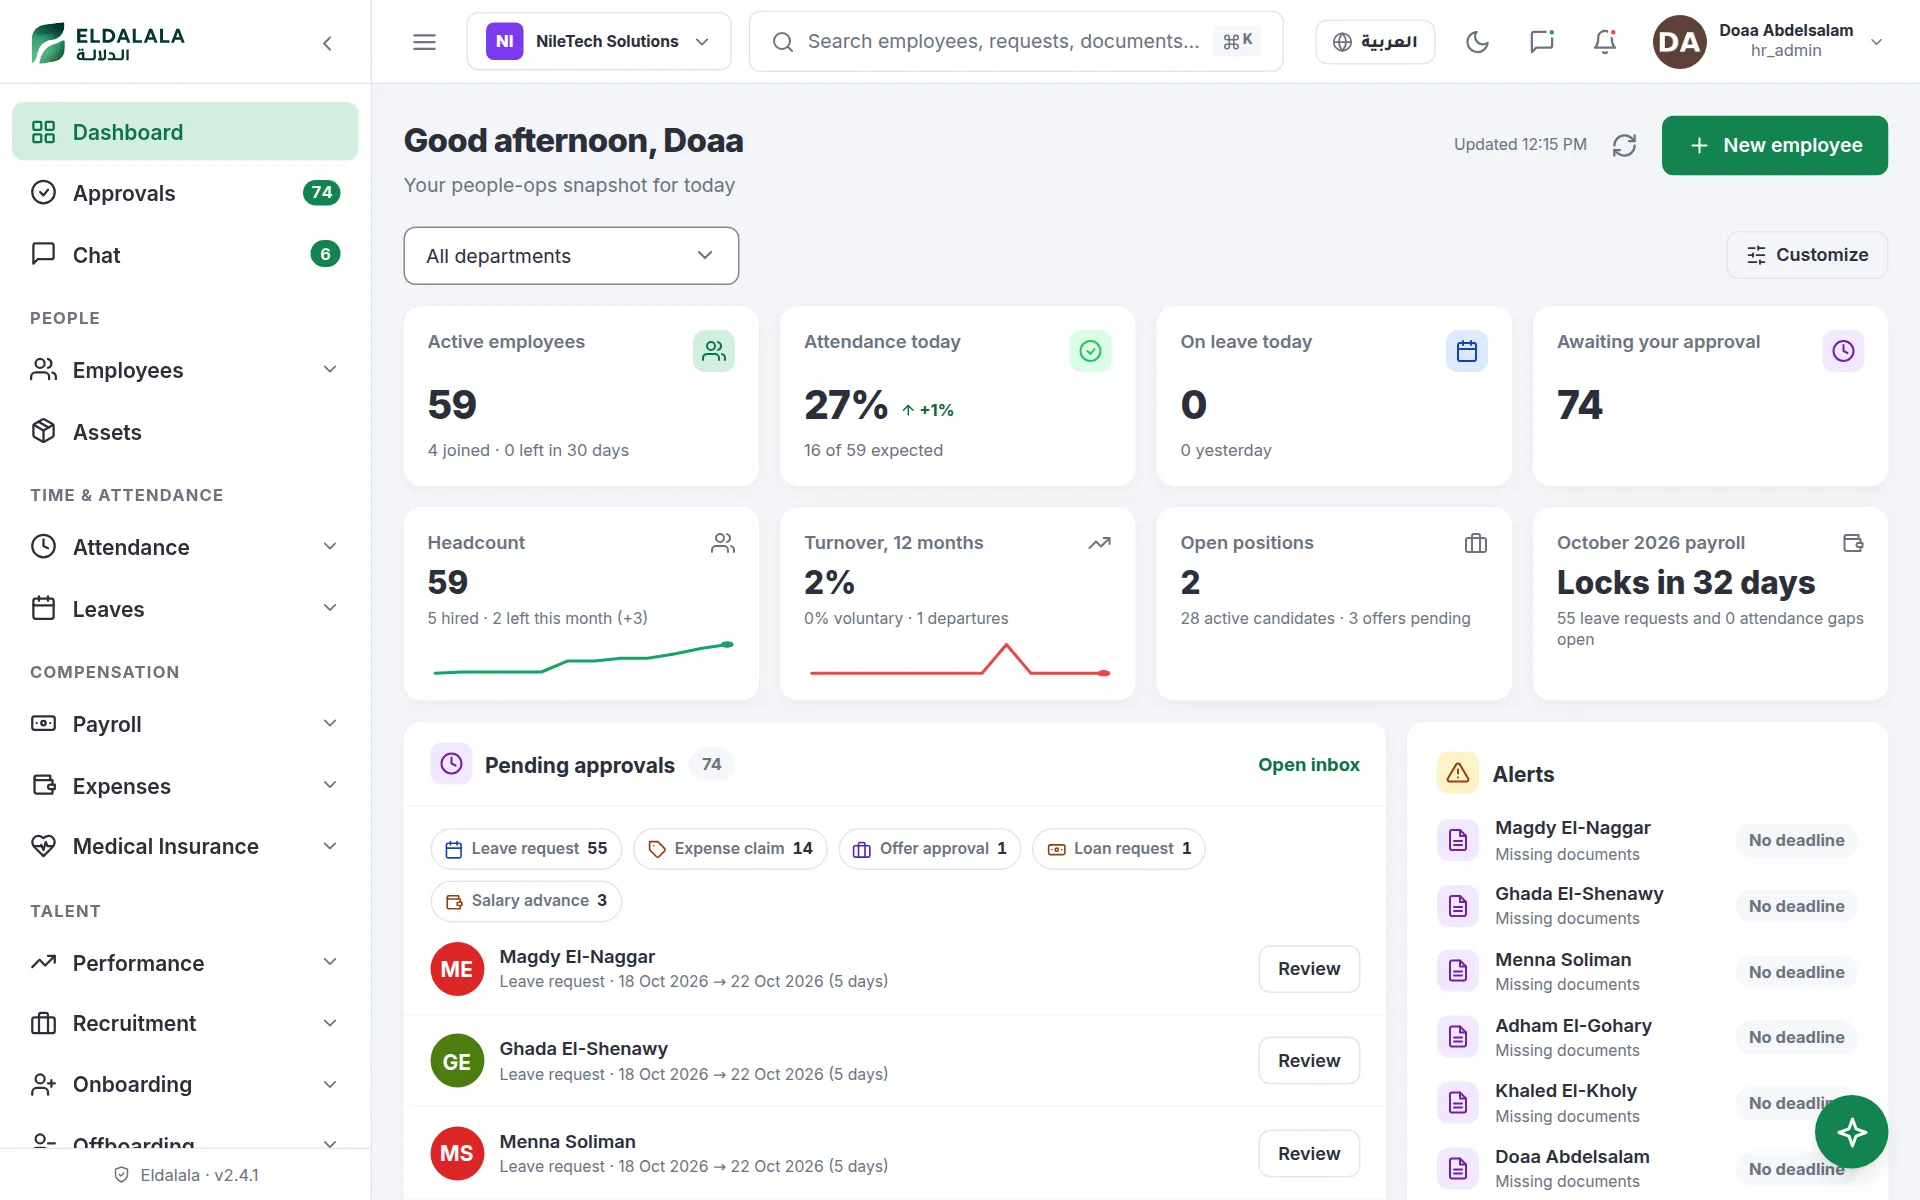
Task: Collapse the sidebar with the left chevron
Action: 327,43
